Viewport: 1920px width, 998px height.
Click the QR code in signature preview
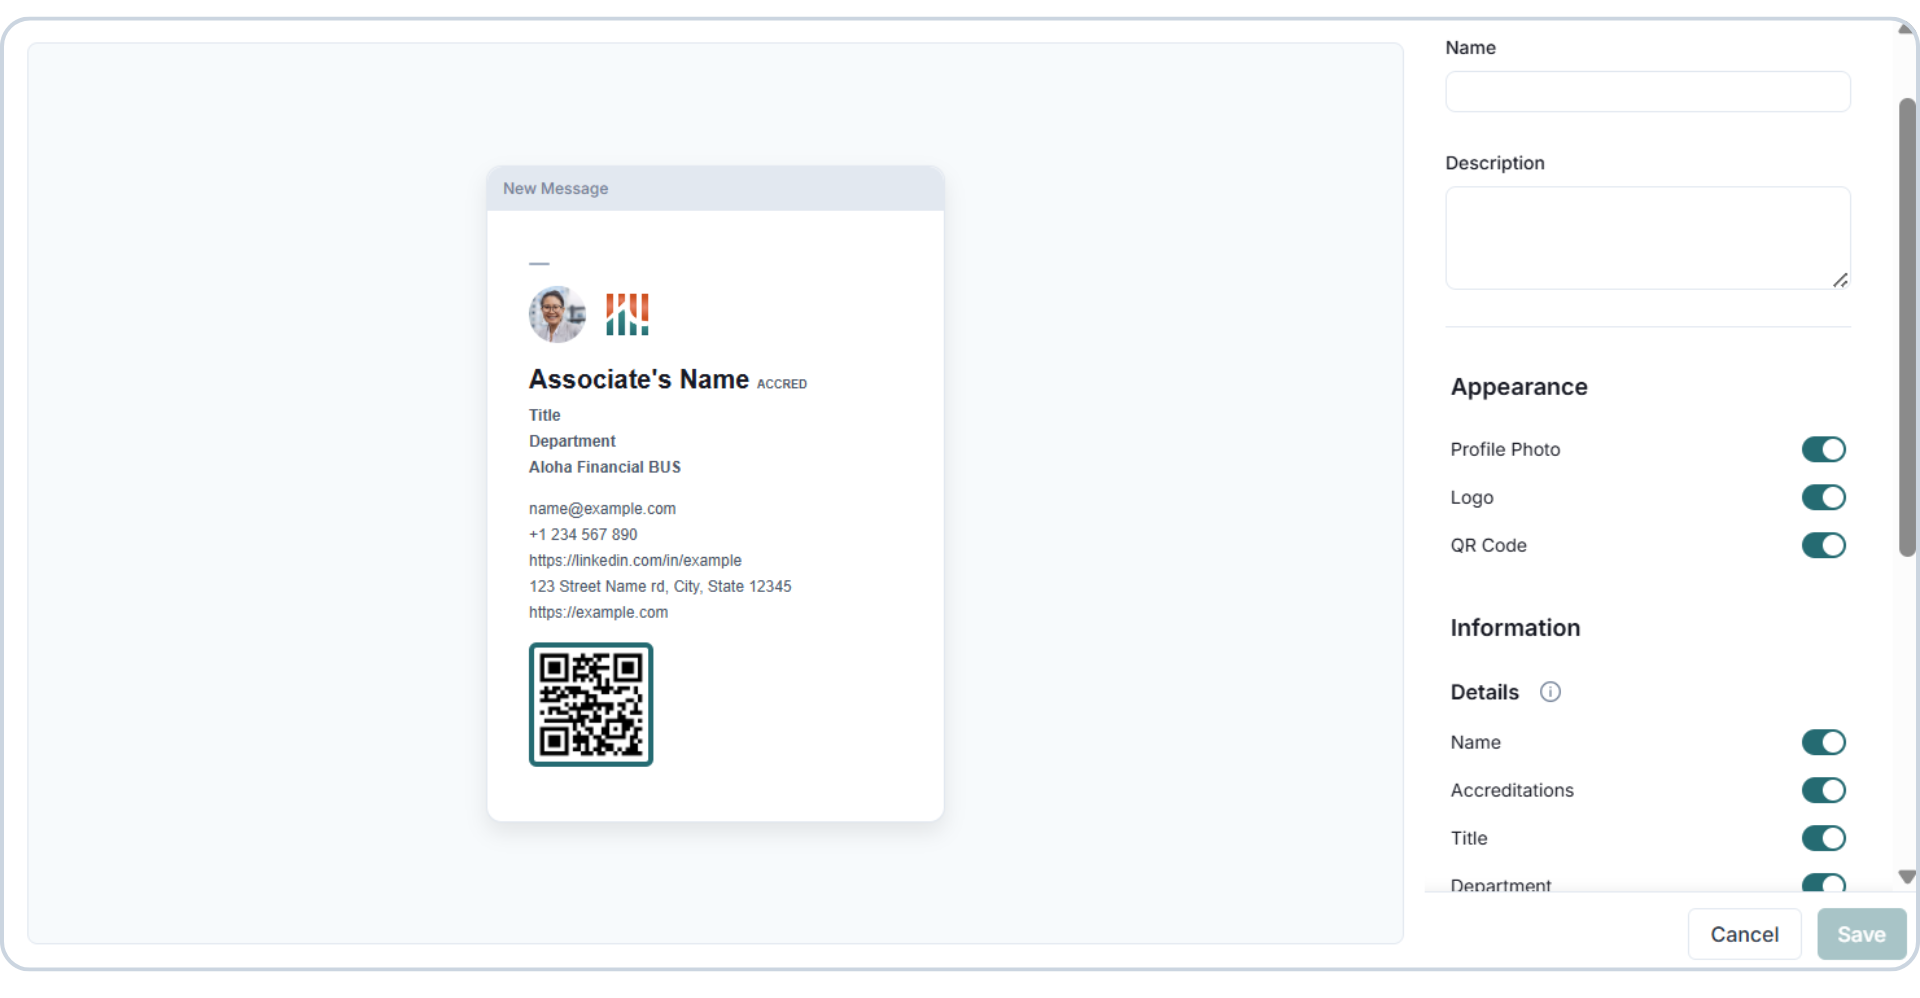point(591,704)
